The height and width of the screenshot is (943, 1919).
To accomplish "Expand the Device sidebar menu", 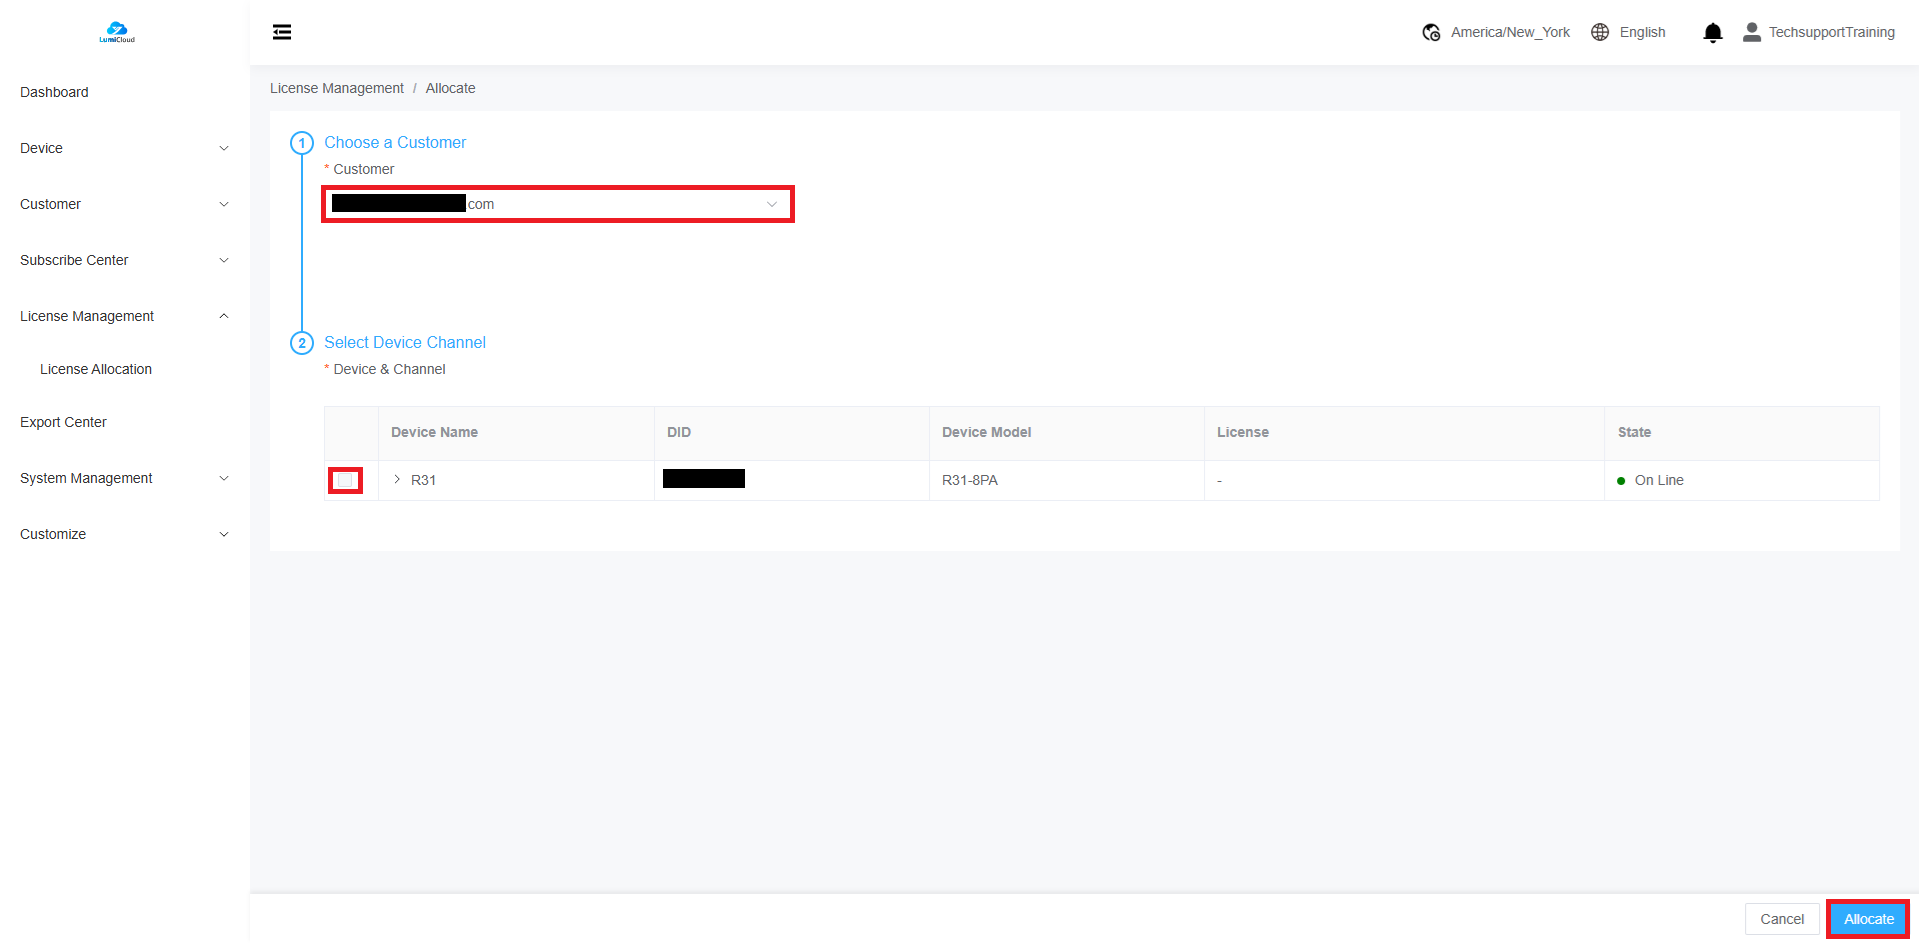I will (124, 148).
